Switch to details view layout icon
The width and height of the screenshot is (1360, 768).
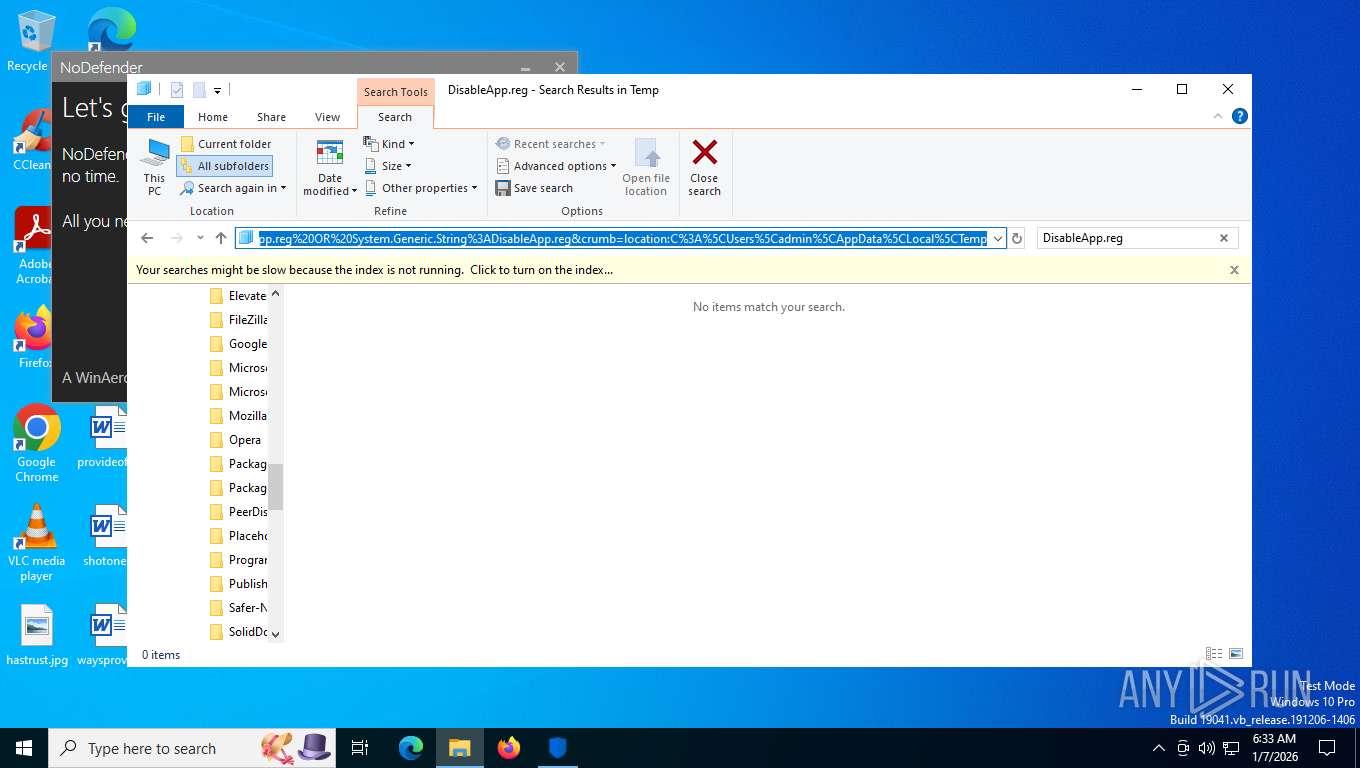(1215, 654)
